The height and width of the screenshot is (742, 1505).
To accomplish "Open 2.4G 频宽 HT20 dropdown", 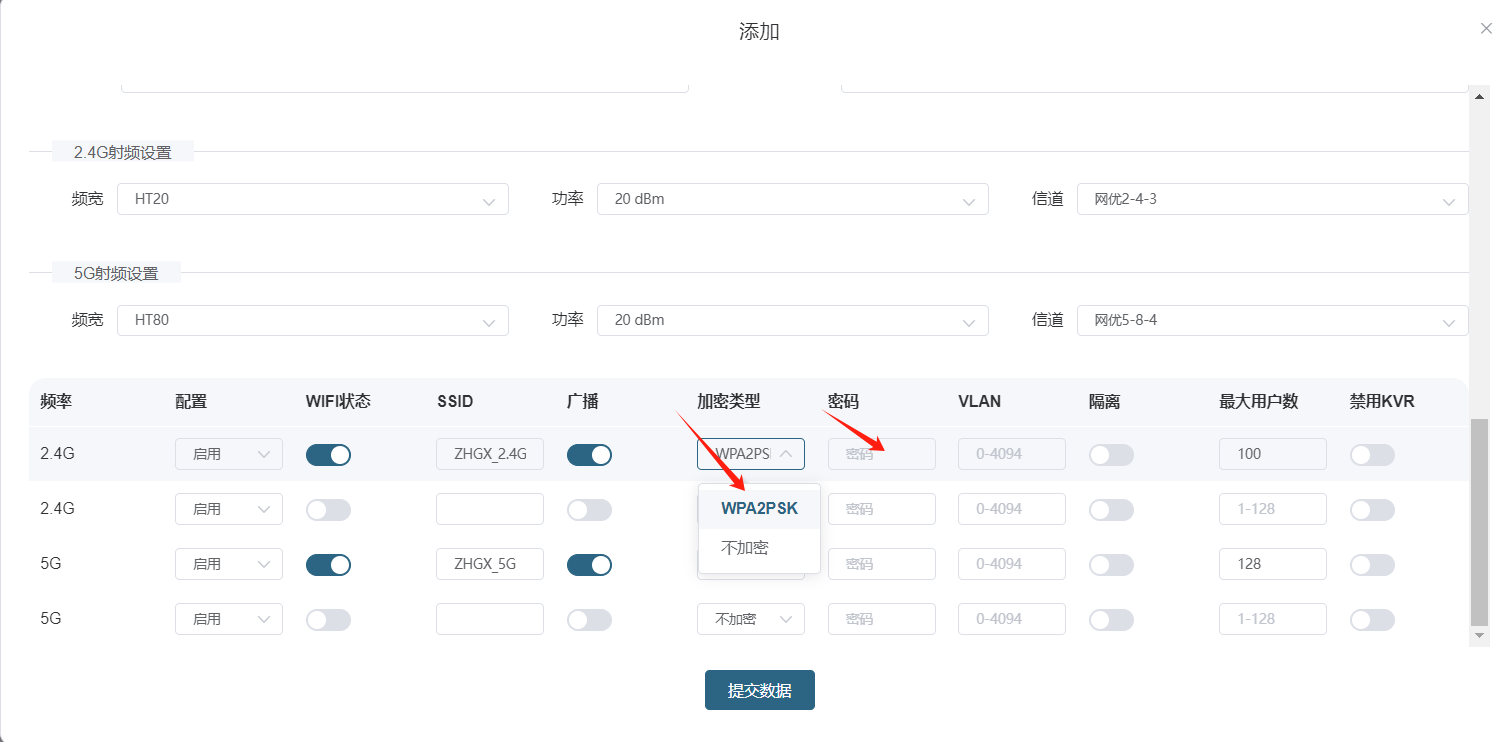I will pos(312,199).
